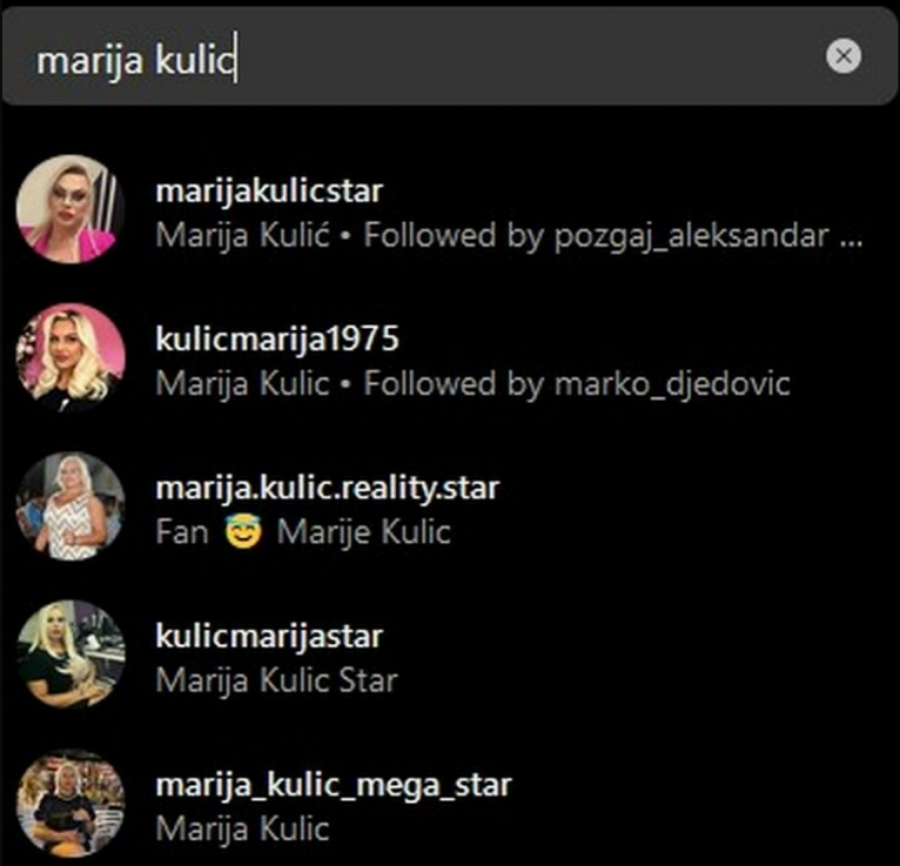Click the 'Fan Marije Kulic' description text

(303, 532)
